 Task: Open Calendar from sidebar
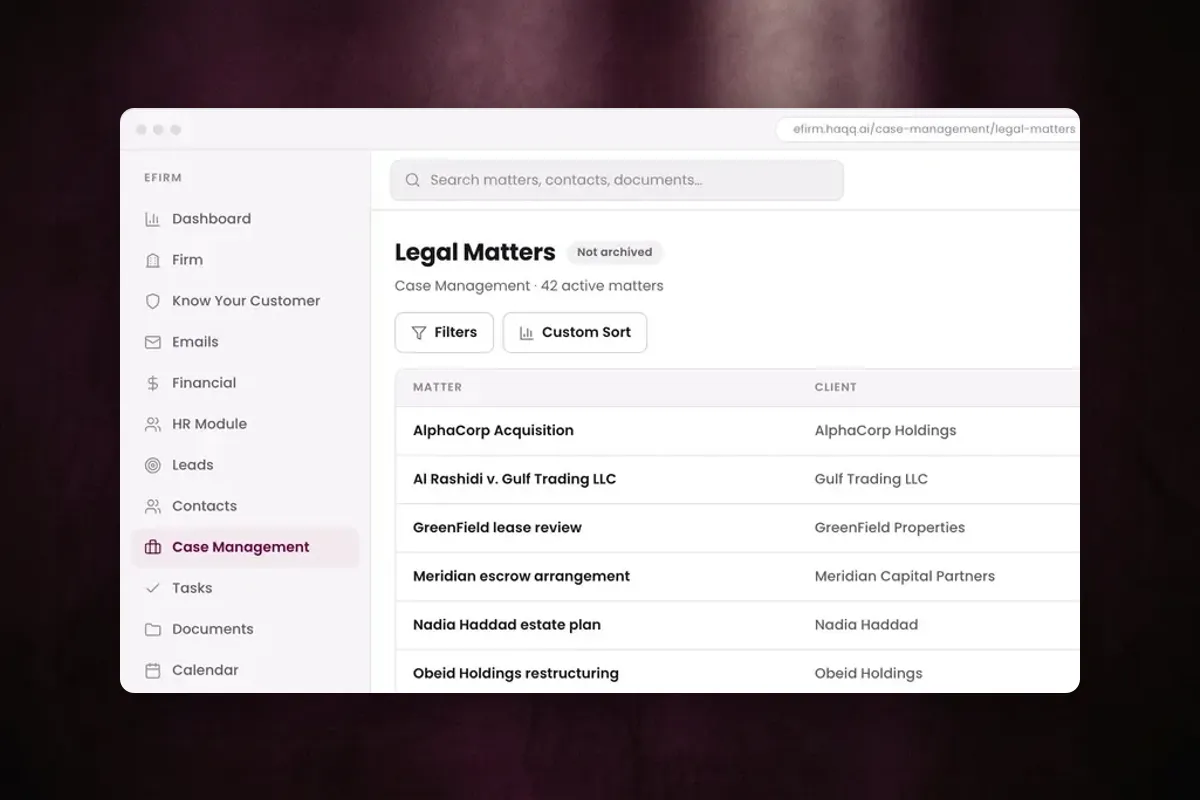pos(245,670)
